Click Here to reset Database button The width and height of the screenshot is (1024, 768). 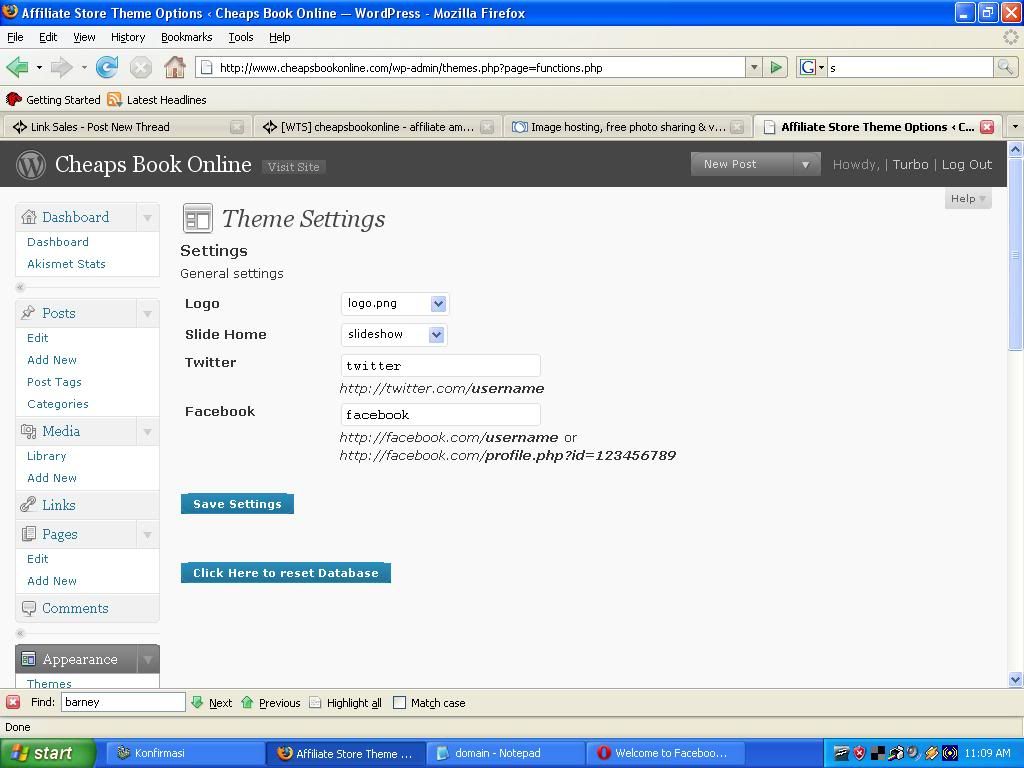(285, 573)
